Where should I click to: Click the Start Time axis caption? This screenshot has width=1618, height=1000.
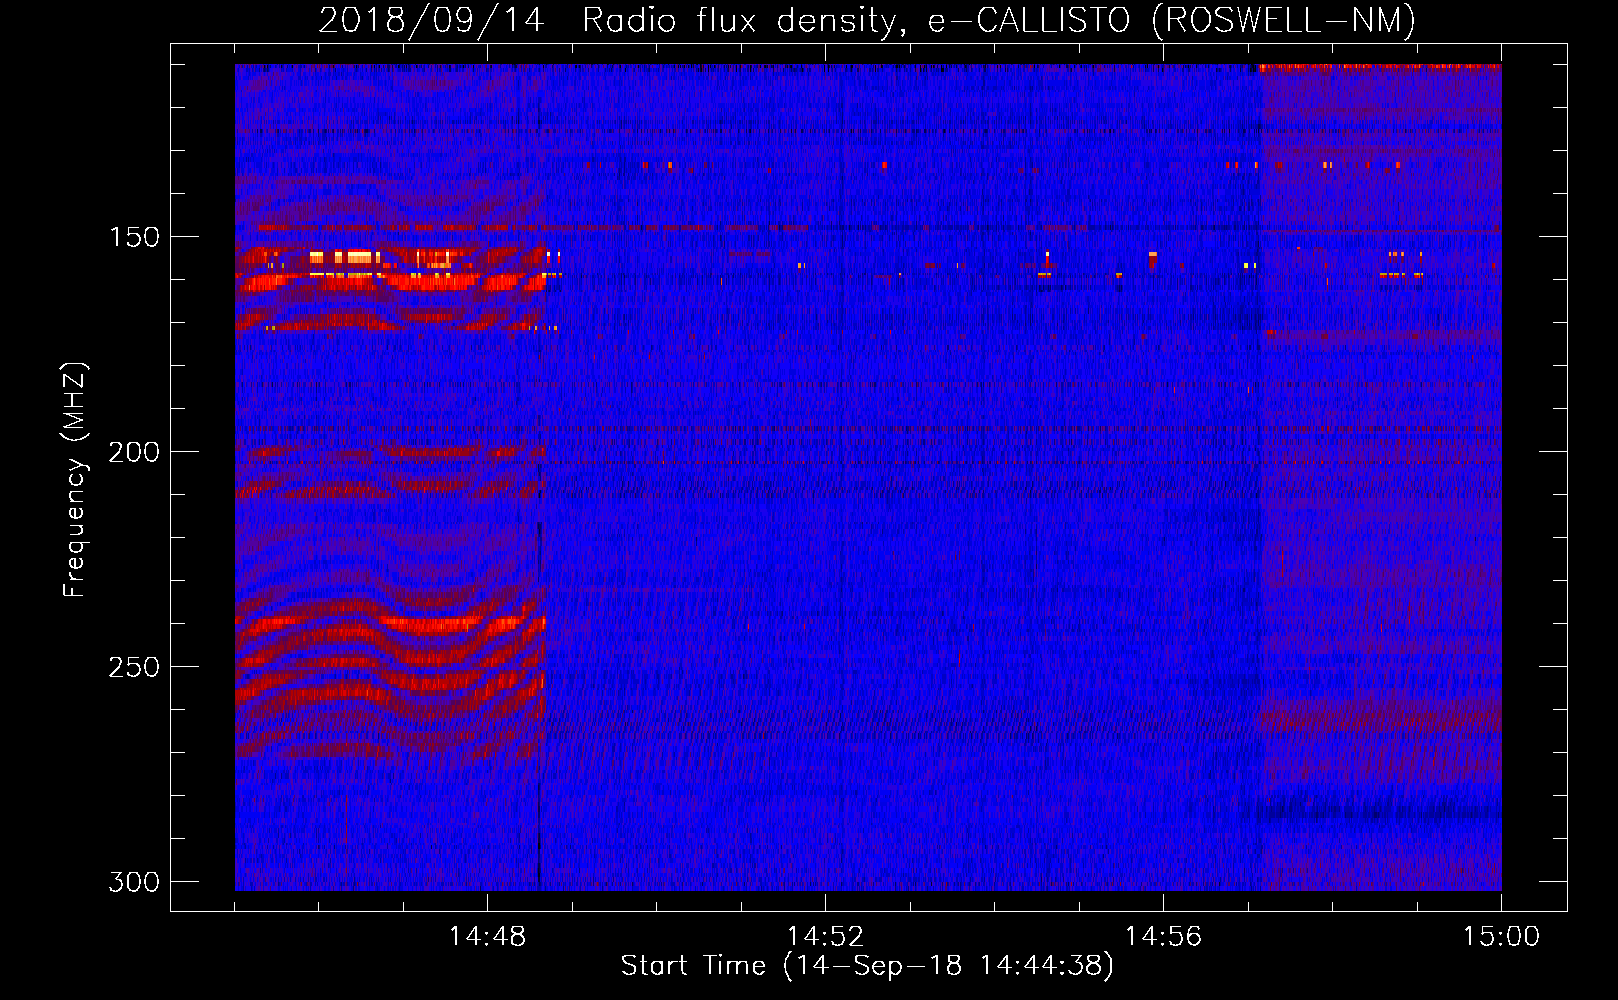point(867,966)
